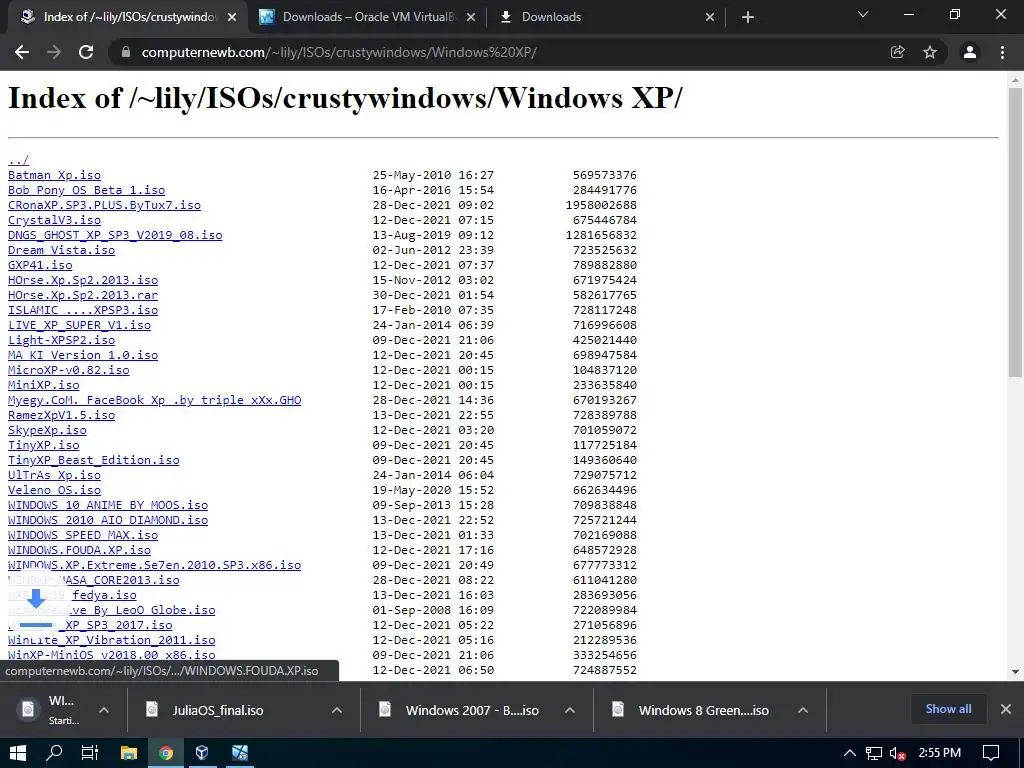Share this page using the share icon
This screenshot has width=1024, height=768.
coord(897,52)
